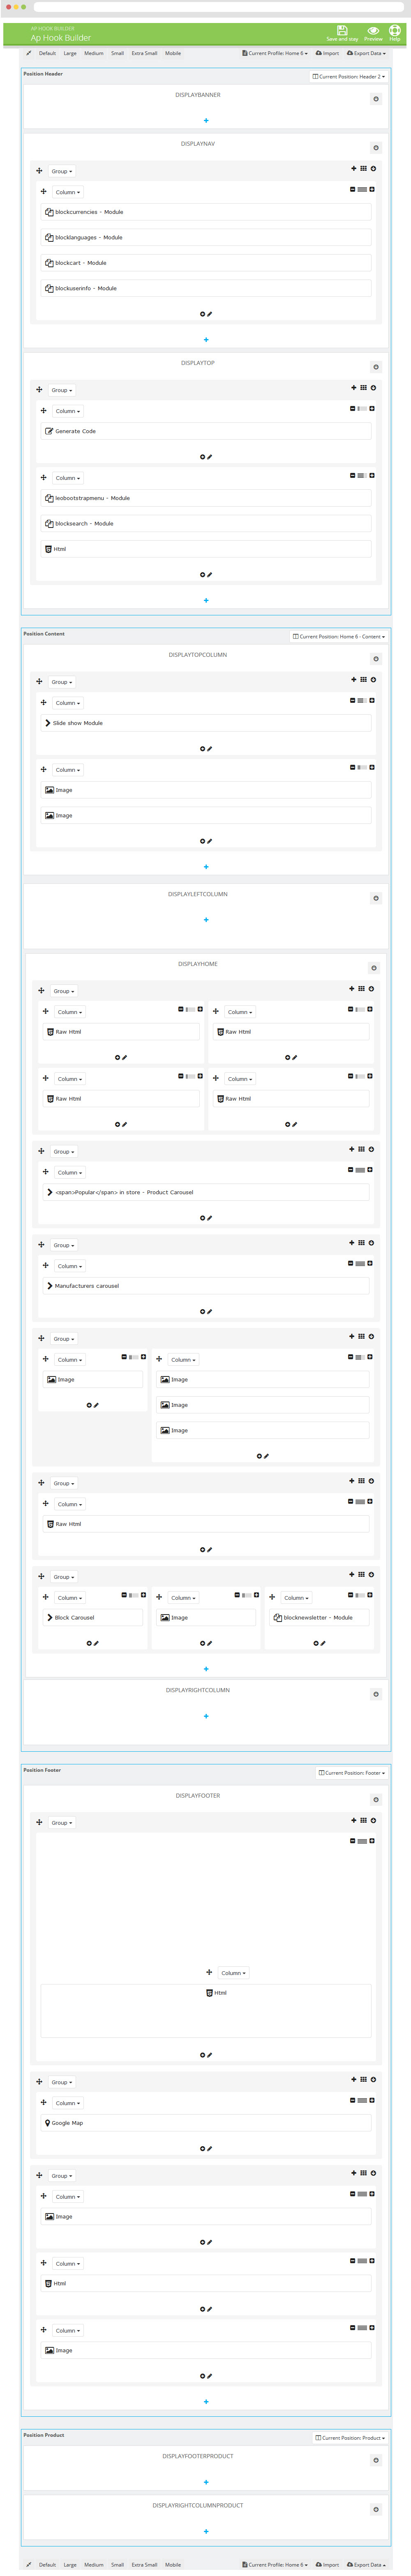Select the blocksearch - Module widget
This screenshot has height=2576, width=411.
(206, 524)
